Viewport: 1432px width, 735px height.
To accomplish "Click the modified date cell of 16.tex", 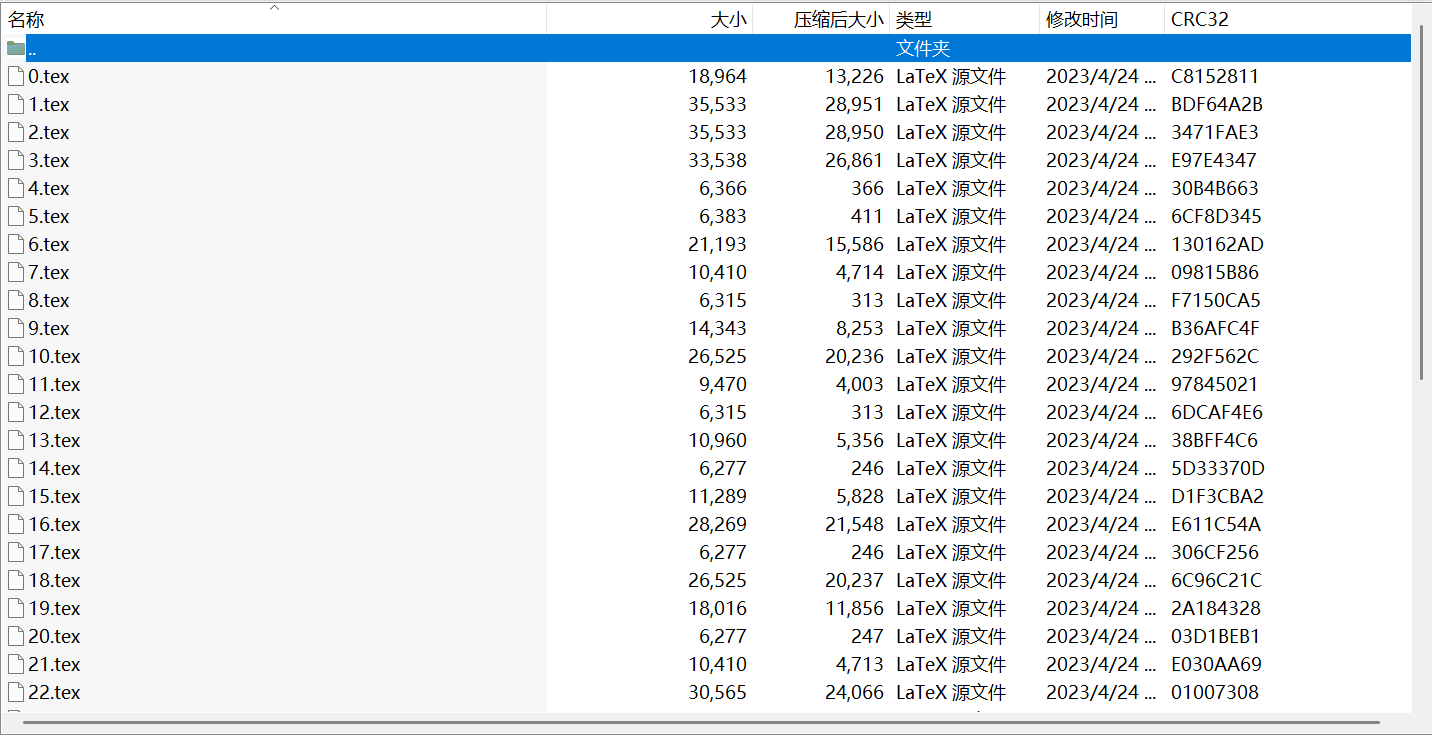I will pos(1103,524).
